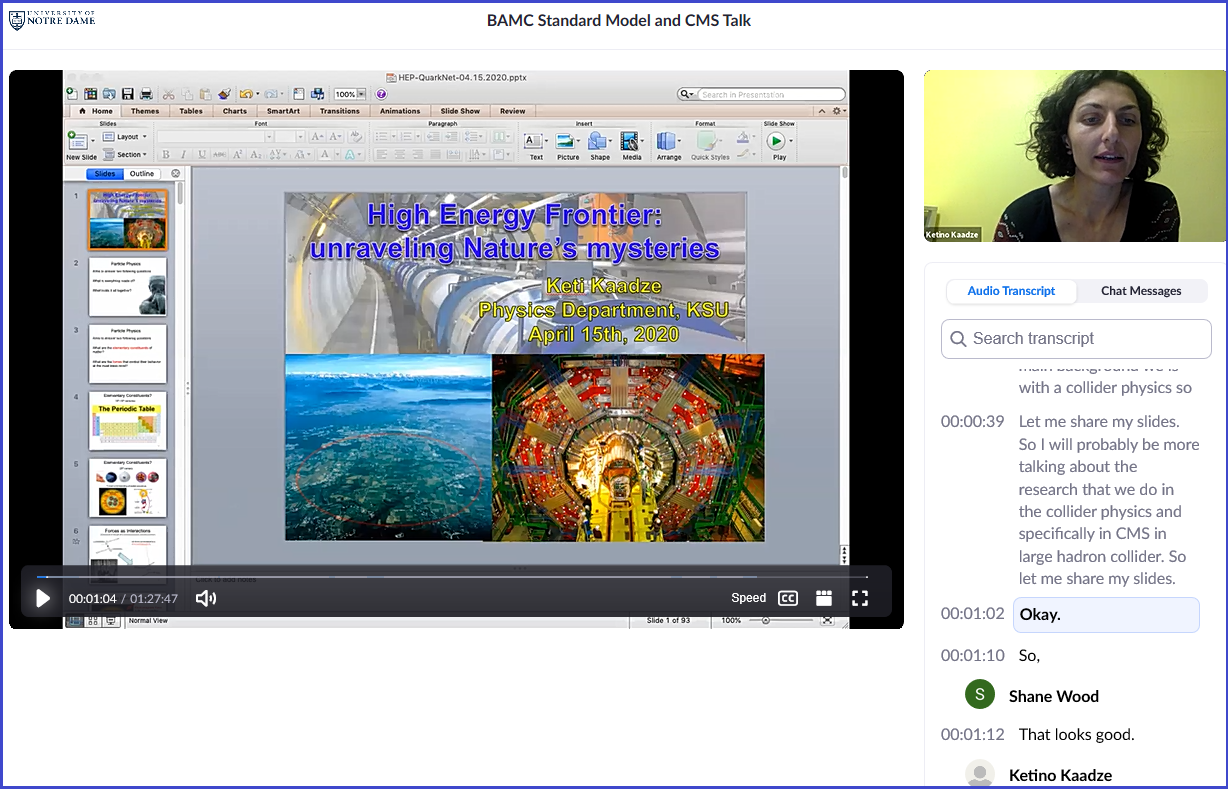Image resolution: width=1228 pixels, height=789 pixels.
Task: Click the magnifier icon in transcript search
Action: 958,339
